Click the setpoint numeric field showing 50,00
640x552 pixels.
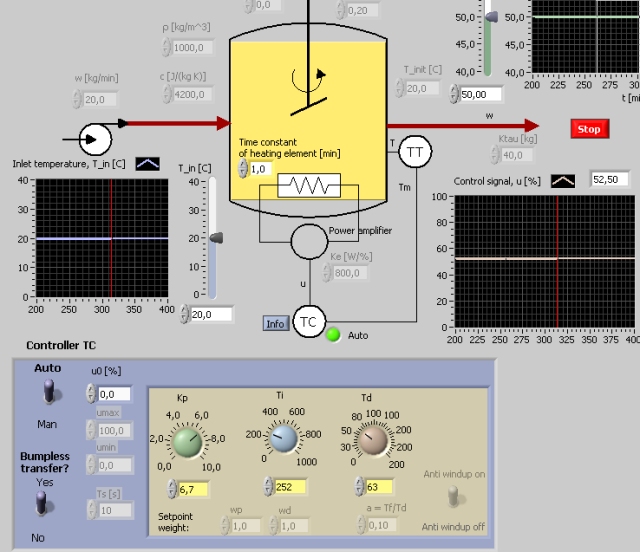(481, 94)
